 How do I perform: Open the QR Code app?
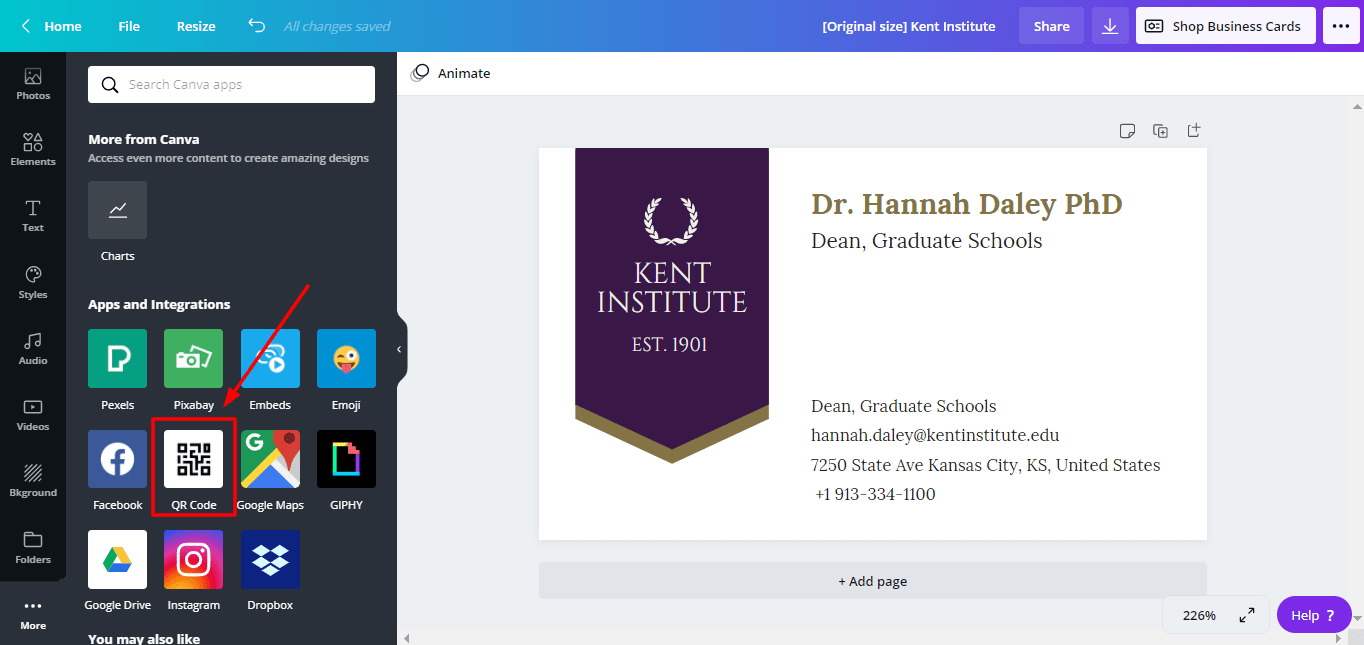(x=193, y=460)
